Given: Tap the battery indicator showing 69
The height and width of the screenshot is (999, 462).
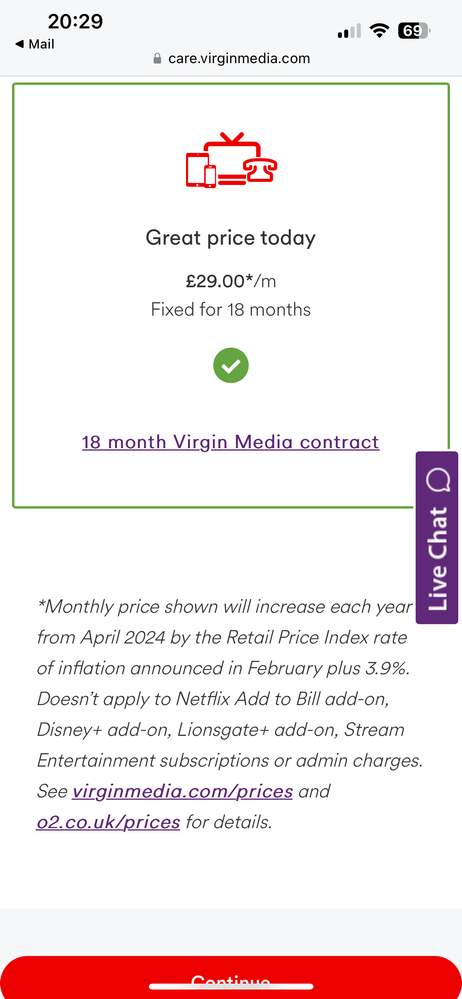Looking at the screenshot, I should point(414,30).
